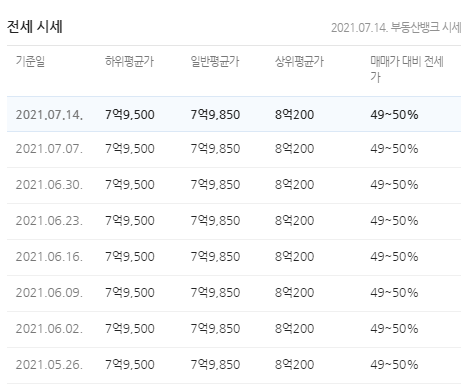
Task: Click 8억200 in the 2021.06.02. row
Action: pyautogui.click(x=294, y=329)
